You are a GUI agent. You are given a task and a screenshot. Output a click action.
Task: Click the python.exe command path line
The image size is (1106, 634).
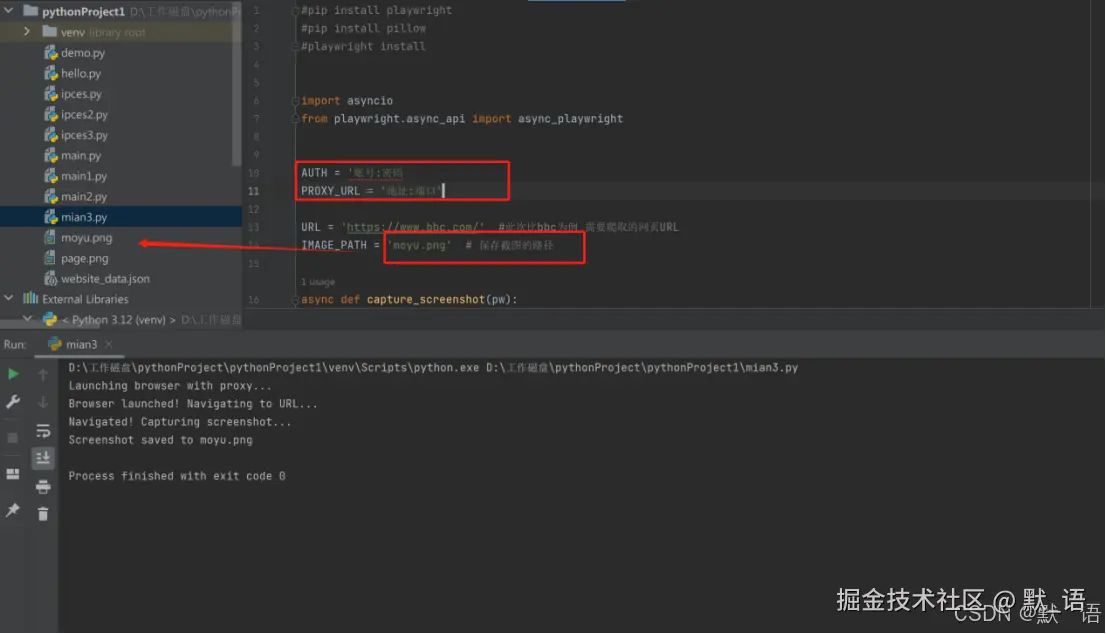pos(433,367)
